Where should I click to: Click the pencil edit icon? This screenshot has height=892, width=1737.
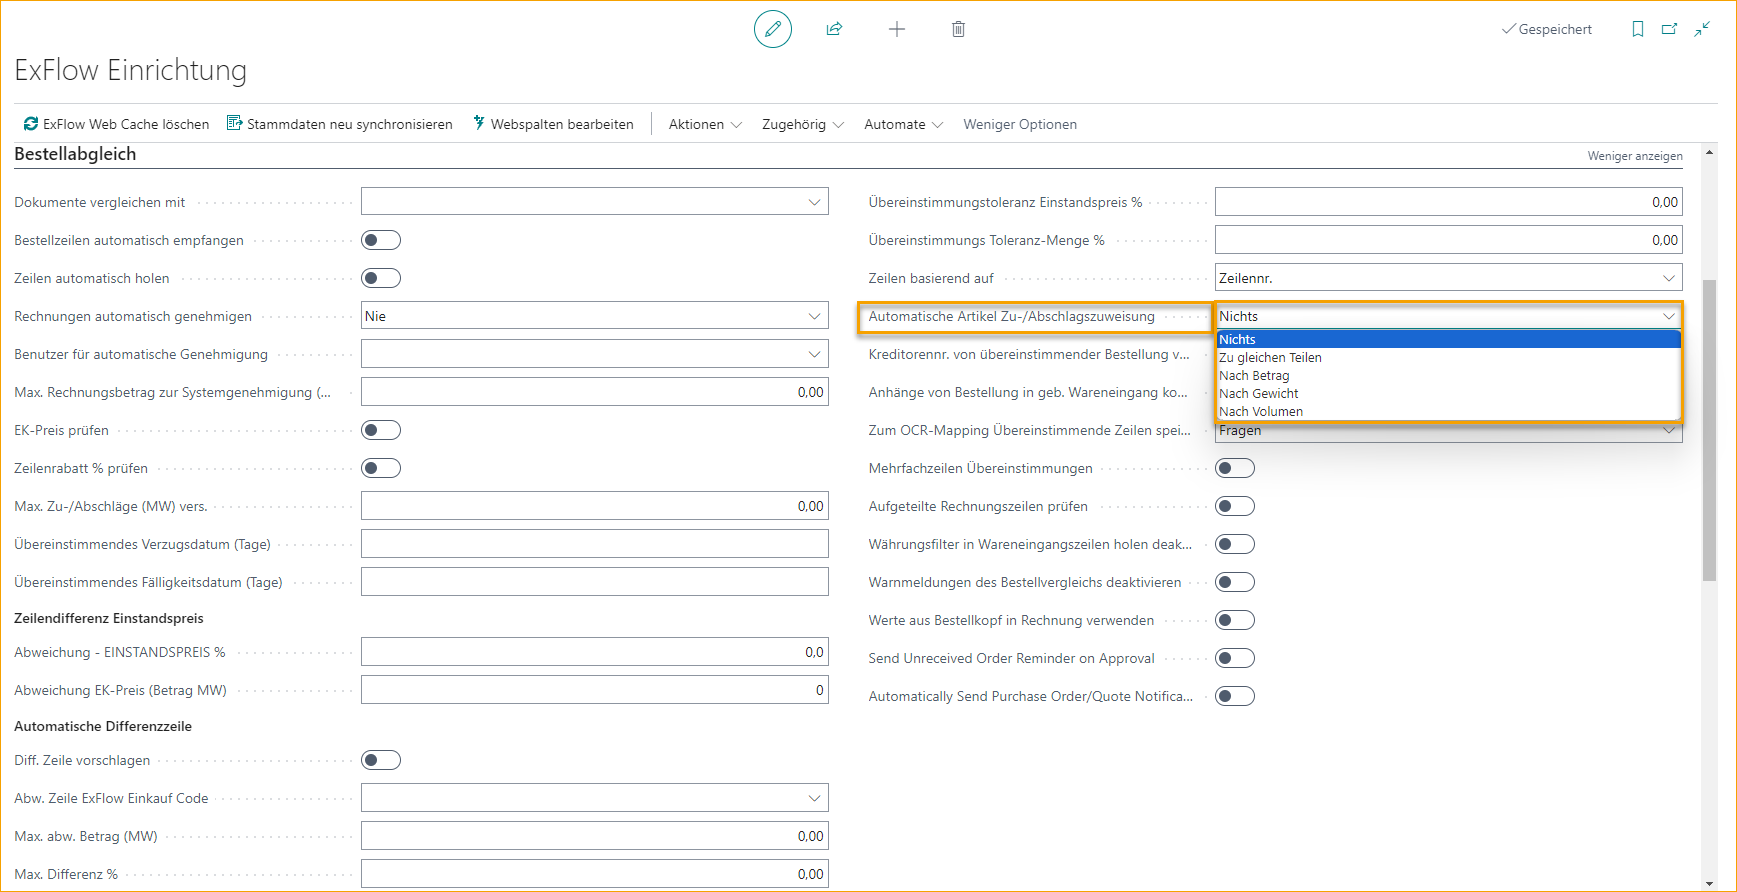click(x=772, y=29)
